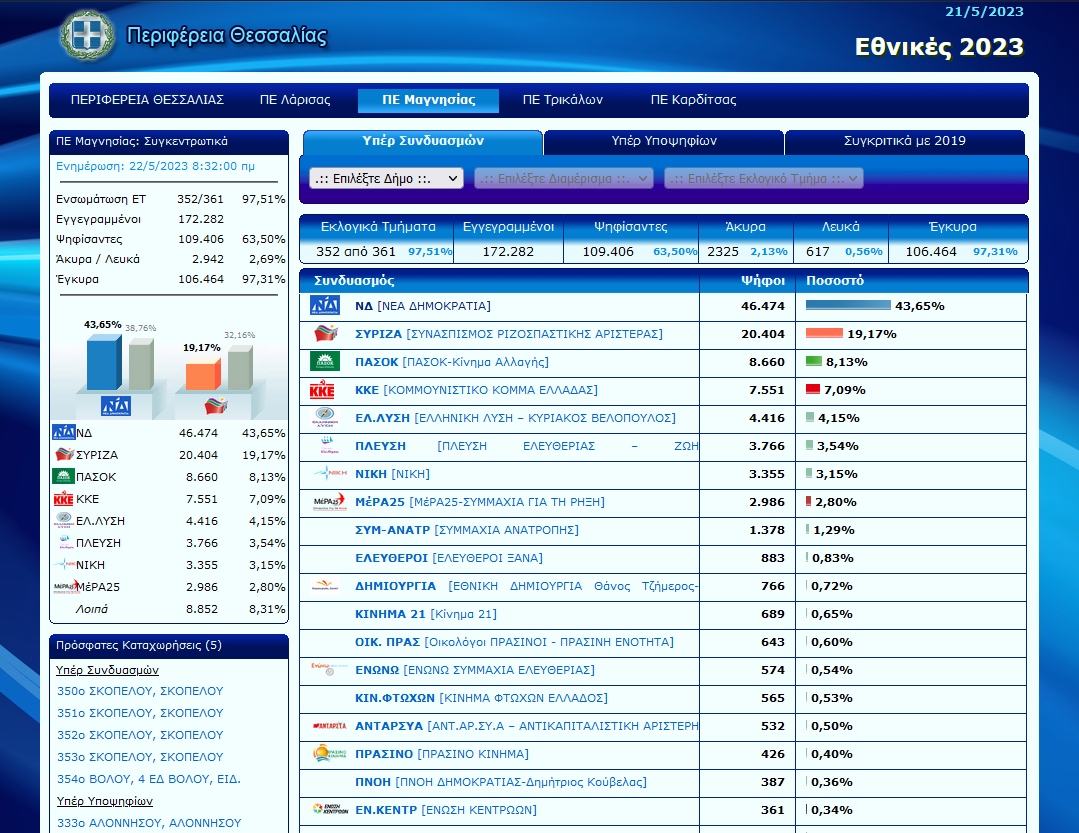This screenshot has width=1079, height=833.
Task: Click the 'Ψήφοι' column header
Action: (x=762, y=281)
